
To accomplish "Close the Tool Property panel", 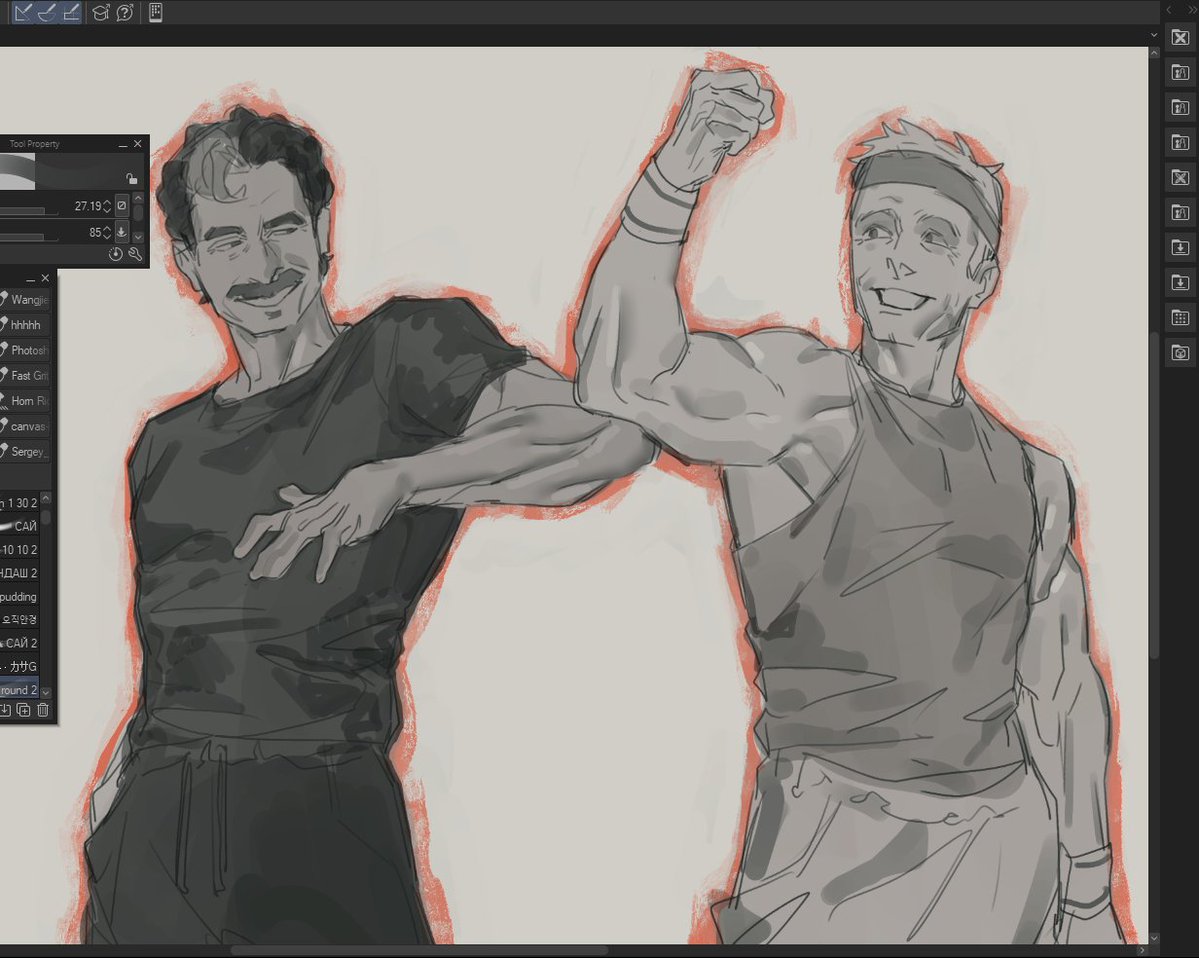I will (x=138, y=144).
